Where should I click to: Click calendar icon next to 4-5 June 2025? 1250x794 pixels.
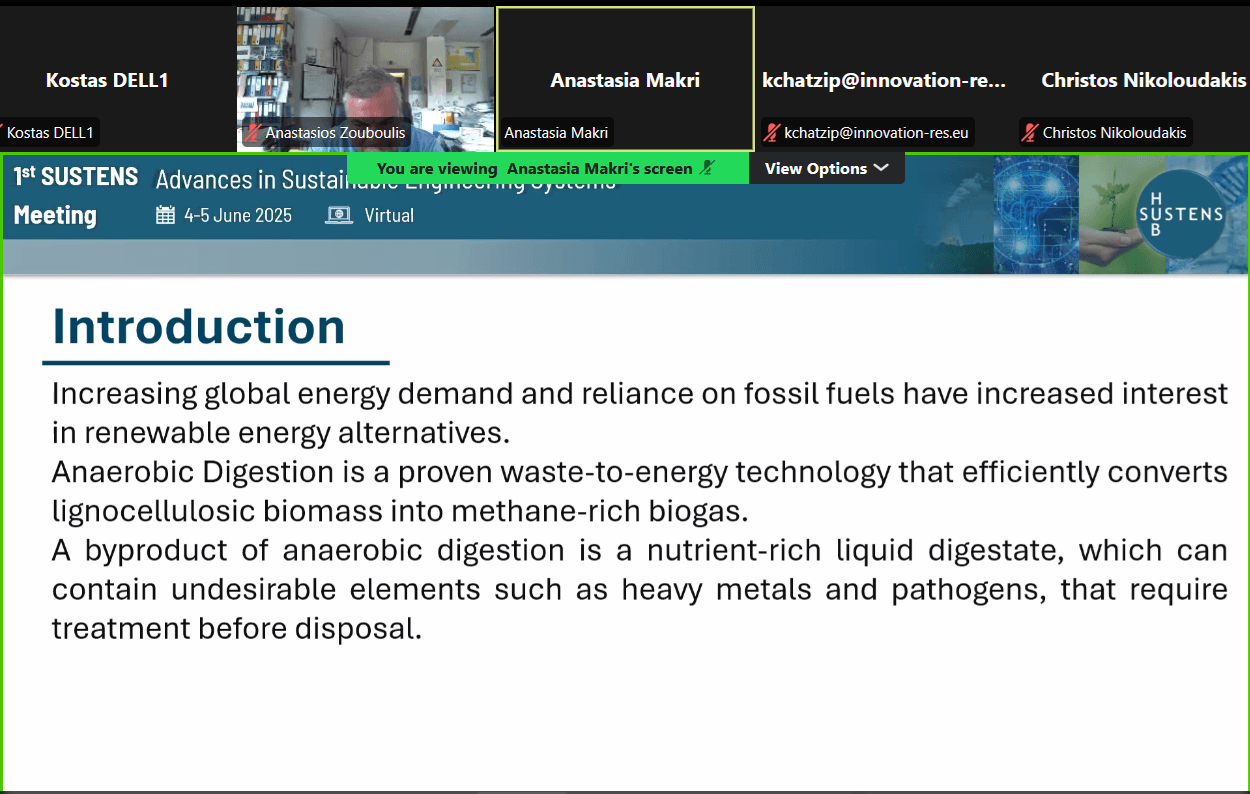pyautogui.click(x=166, y=215)
